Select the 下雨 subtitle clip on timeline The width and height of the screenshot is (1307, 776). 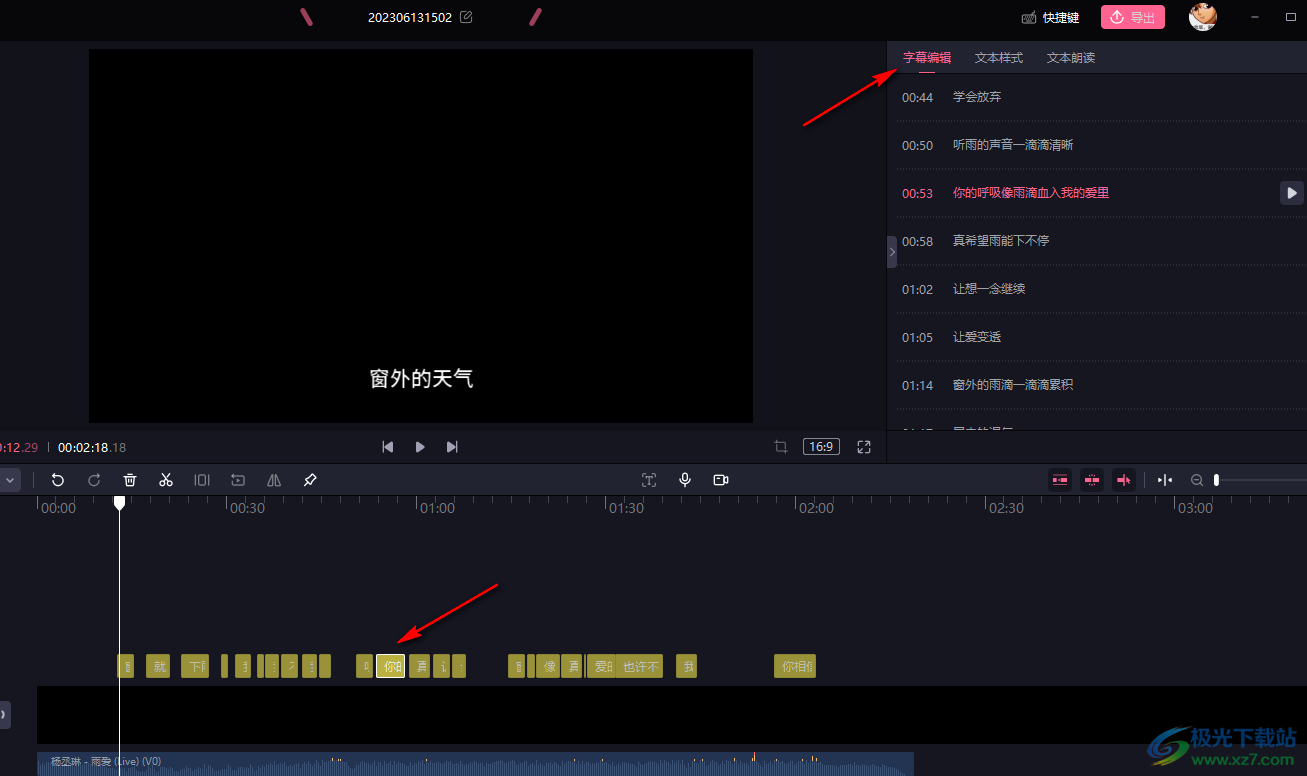195,666
